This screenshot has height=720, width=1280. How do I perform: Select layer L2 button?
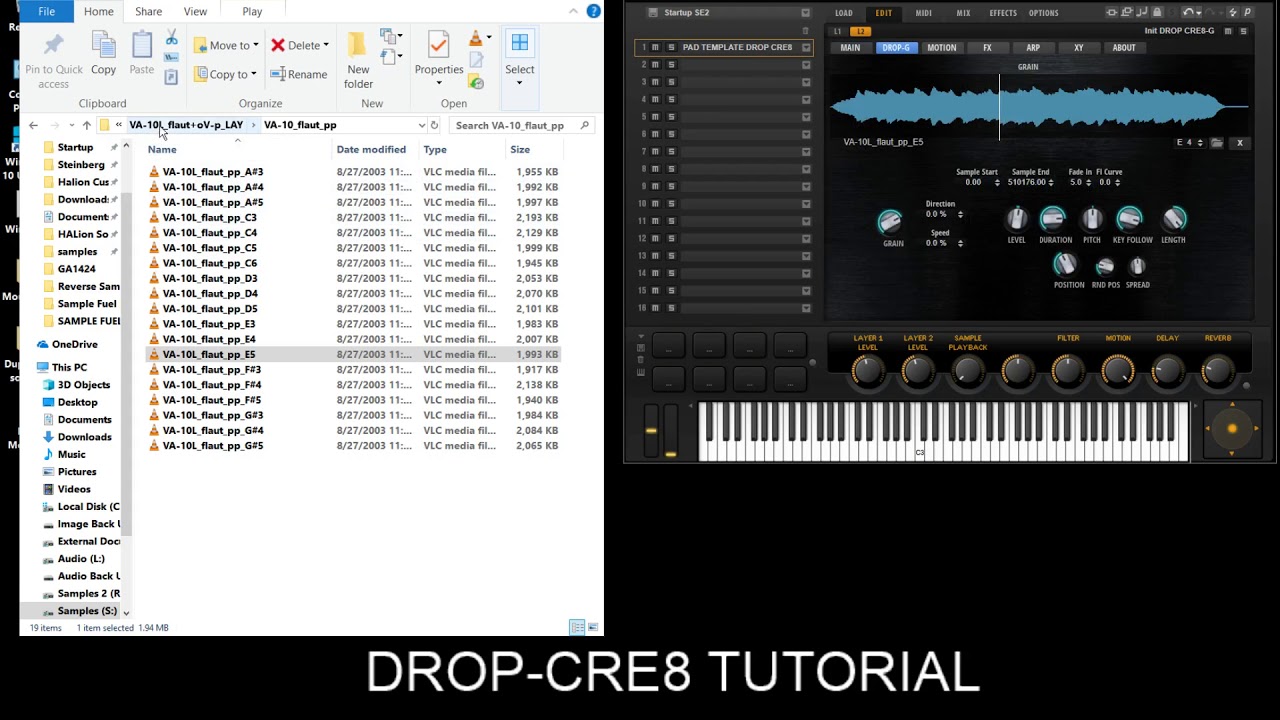[x=859, y=31]
